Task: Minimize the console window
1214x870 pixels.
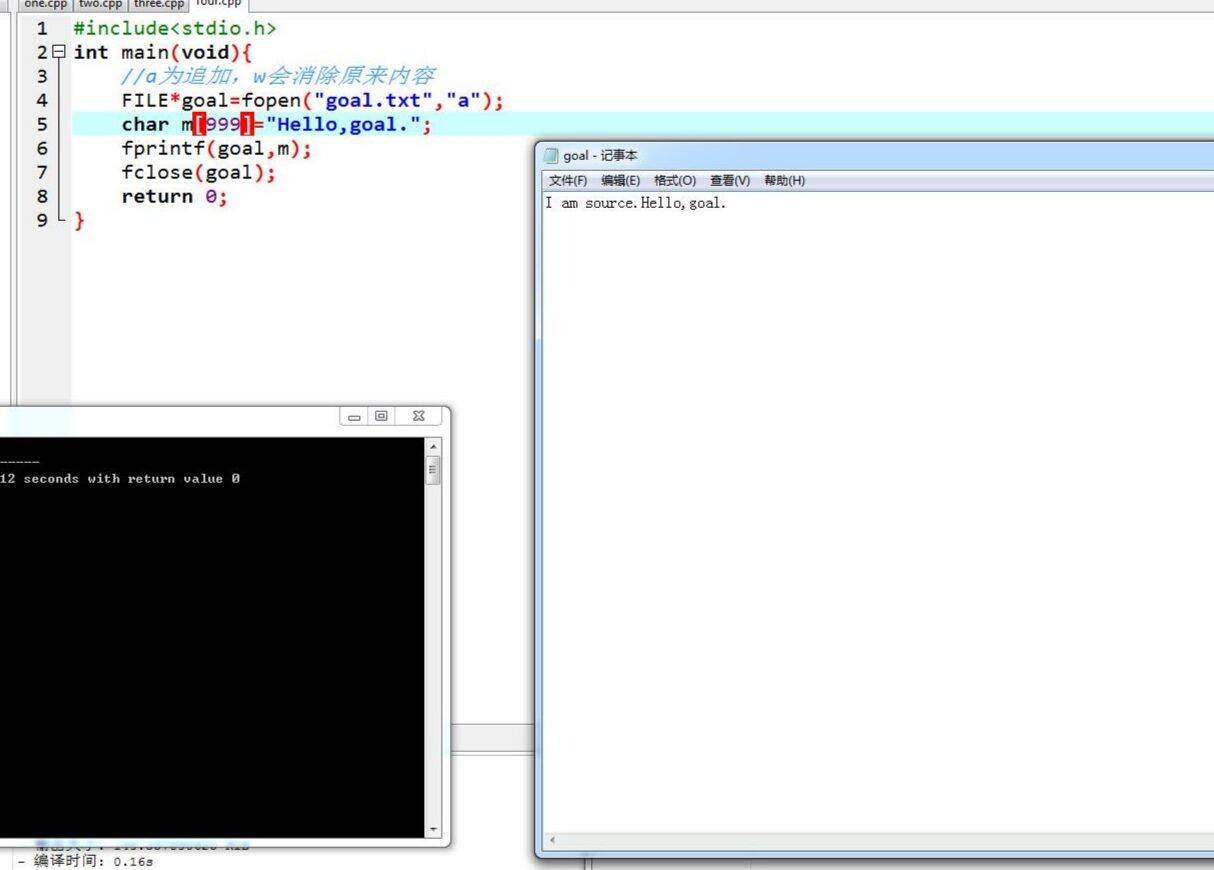Action: point(355,415)
